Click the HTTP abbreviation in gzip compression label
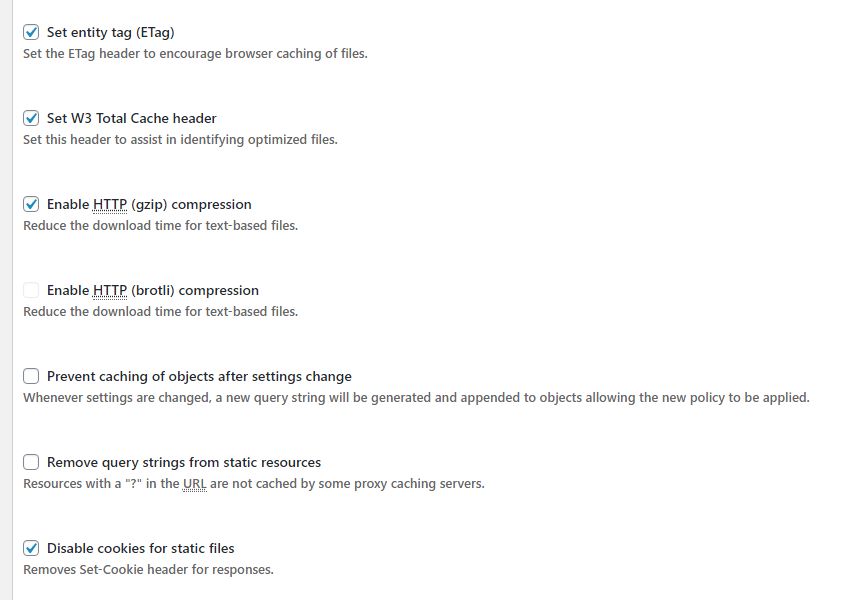The height and width of the screenshot is (600, 855). (x=110, y=205)
